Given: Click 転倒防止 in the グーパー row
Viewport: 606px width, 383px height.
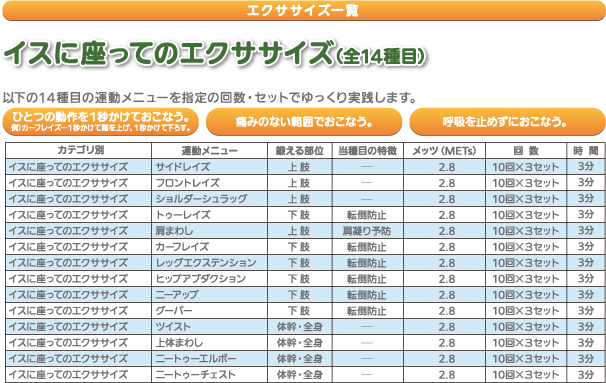Looking at the screenshot, I should pyautogui.click(x=367, y=311).
